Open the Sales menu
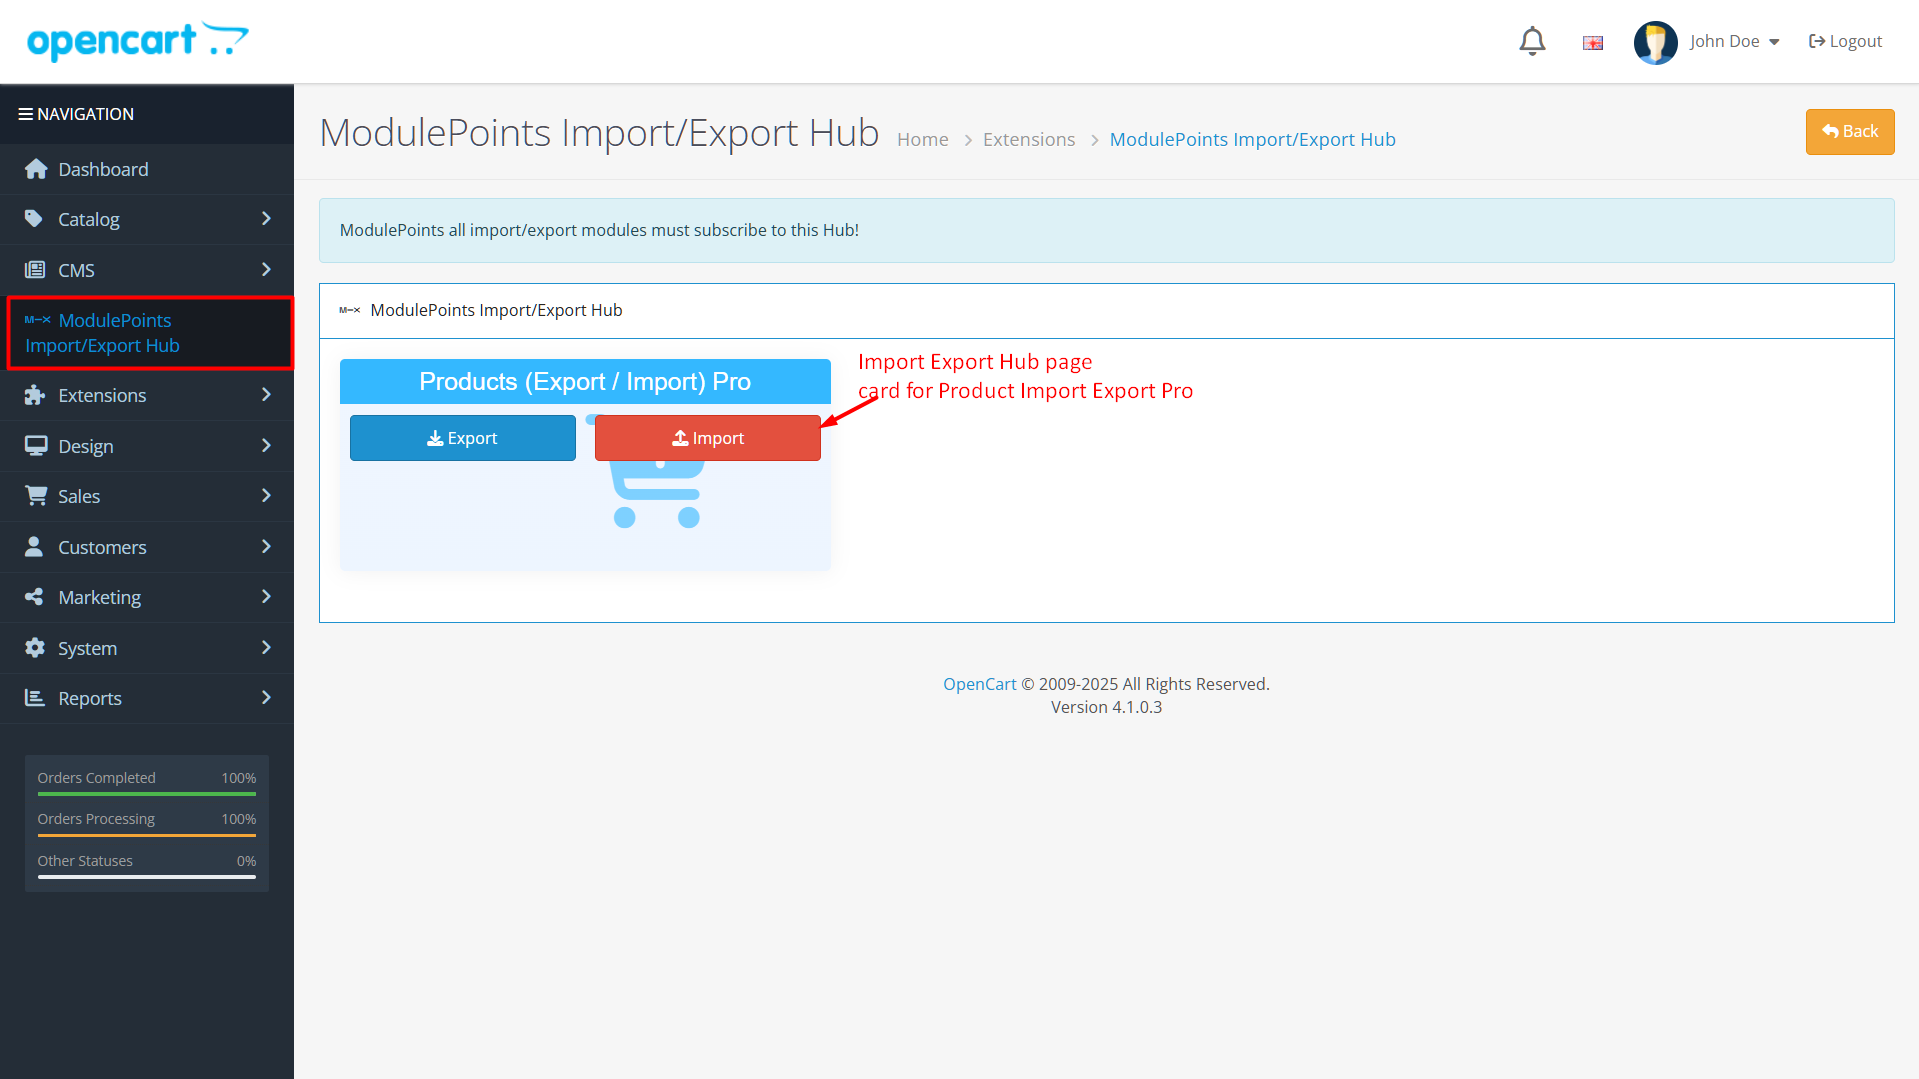Image resolution: width=1919 pixels, height=1079 pixels. tap(147, 496)
